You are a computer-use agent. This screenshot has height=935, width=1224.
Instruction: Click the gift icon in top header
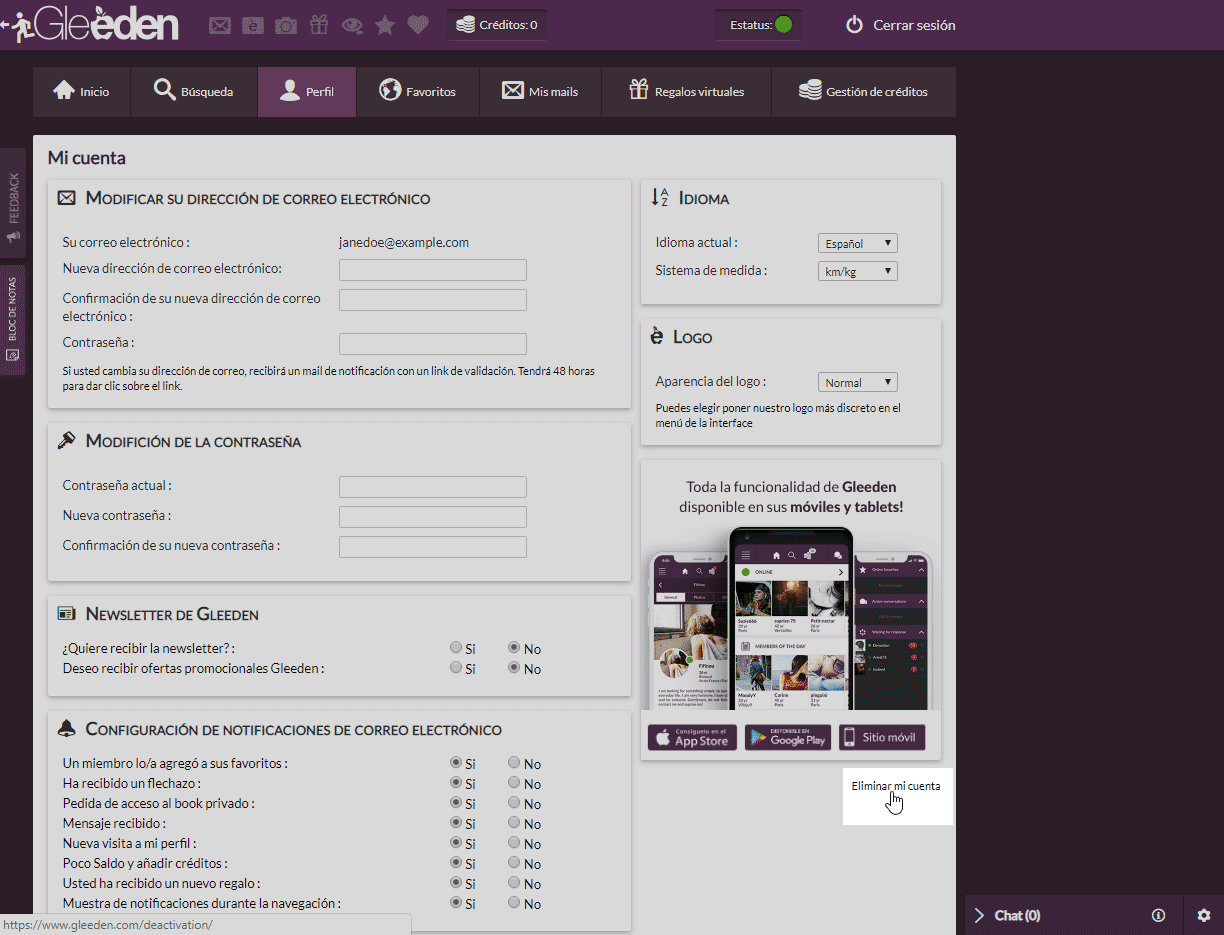click(x=319, y=25)
